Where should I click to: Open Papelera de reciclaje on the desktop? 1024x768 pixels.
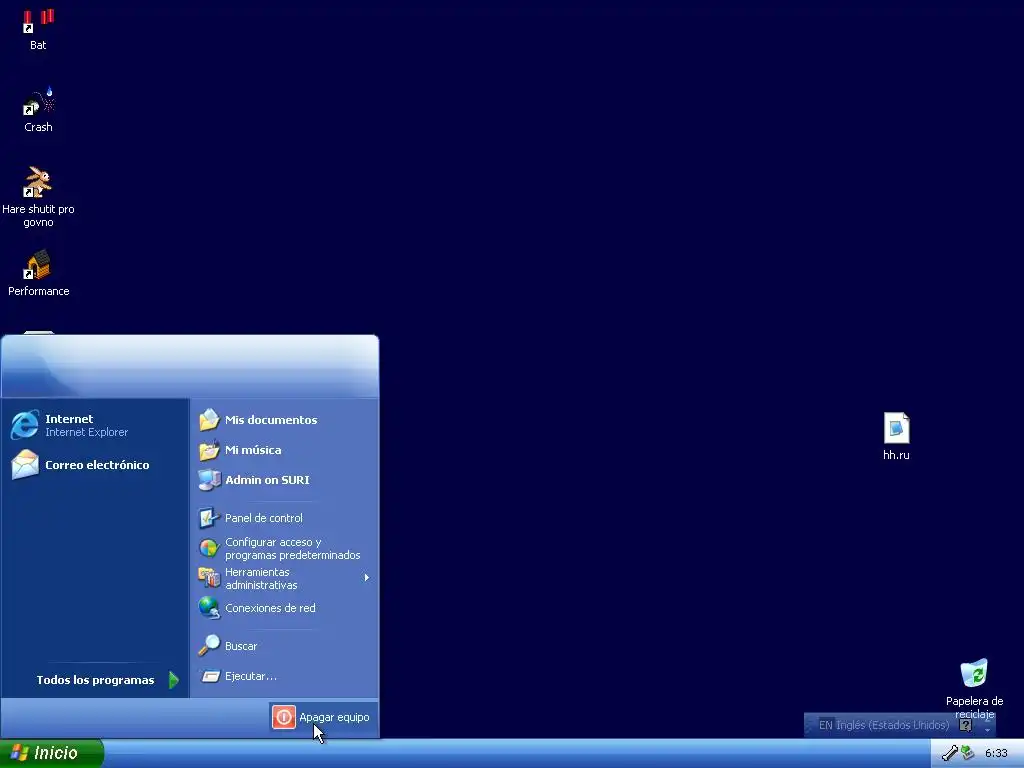[x=974, y=688]
